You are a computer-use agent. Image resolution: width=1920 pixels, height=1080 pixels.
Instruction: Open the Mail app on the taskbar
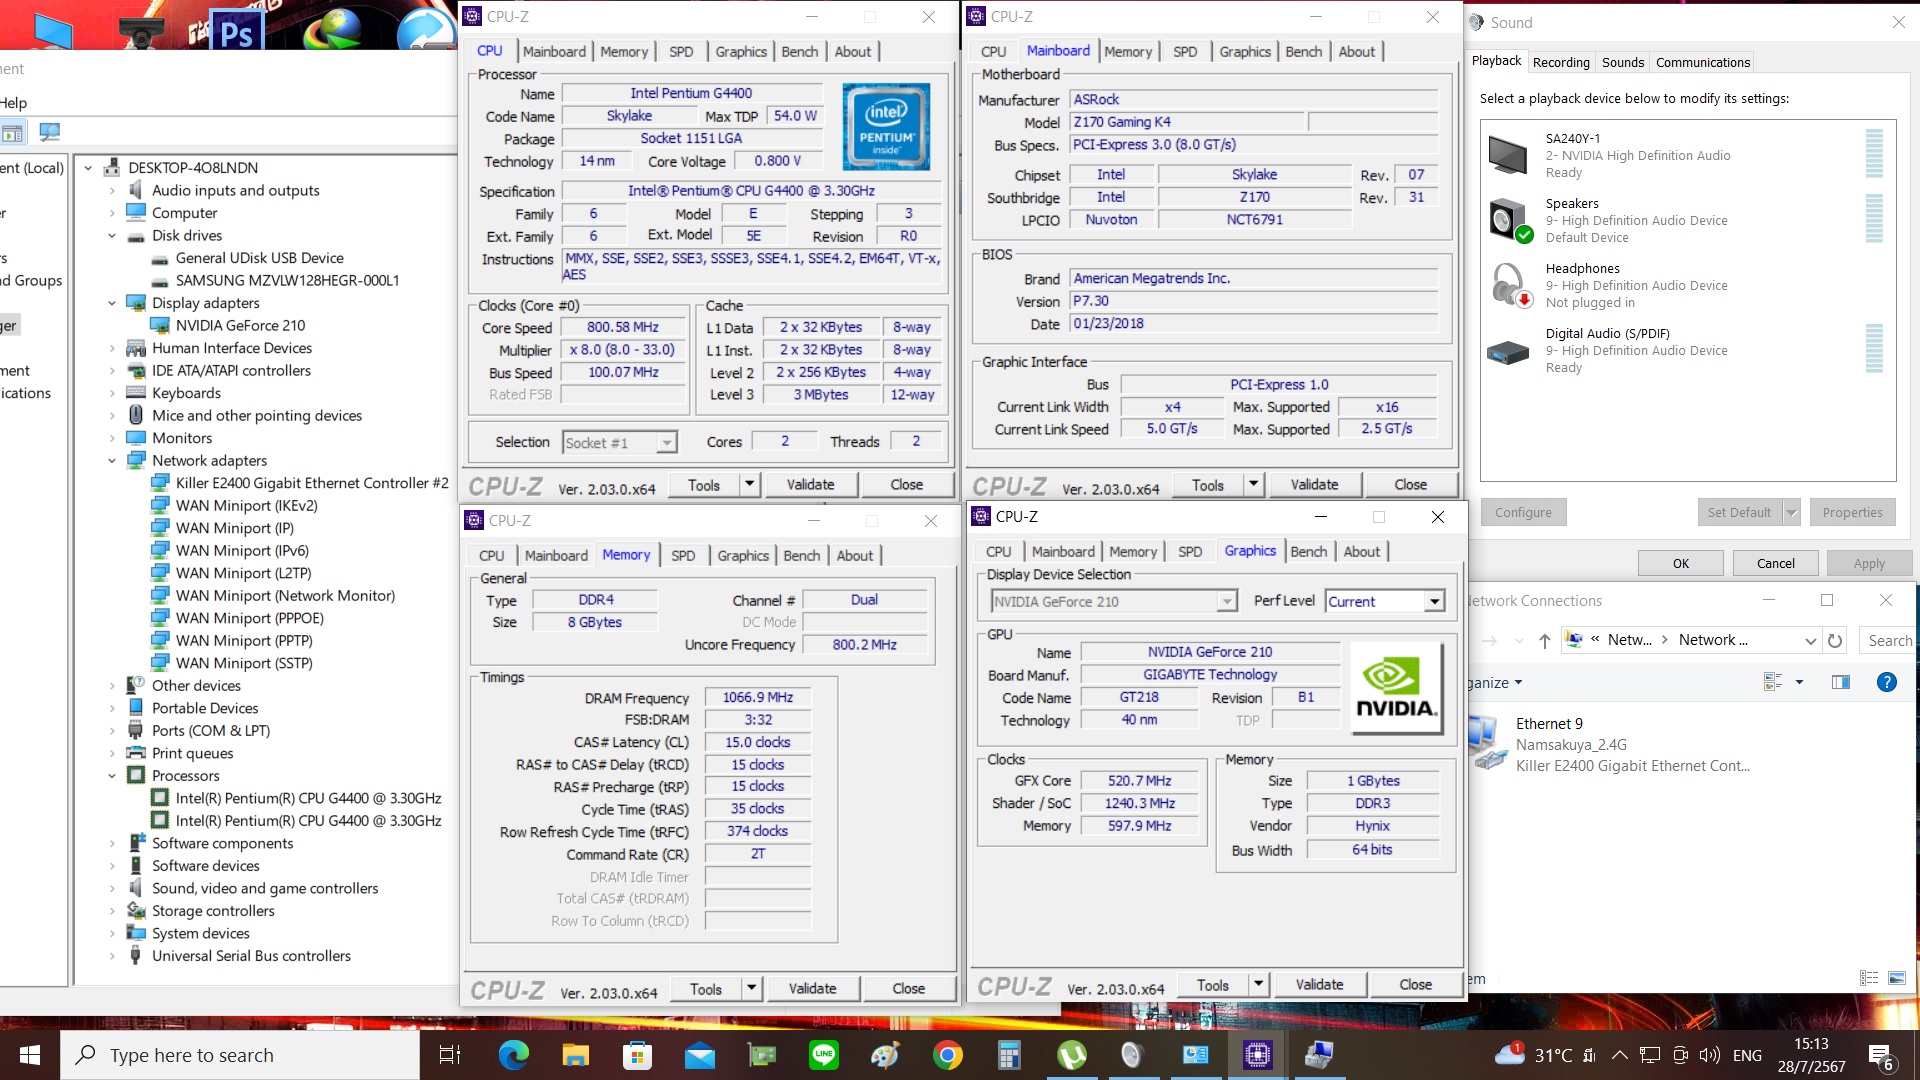click(x=699, y=1055)
